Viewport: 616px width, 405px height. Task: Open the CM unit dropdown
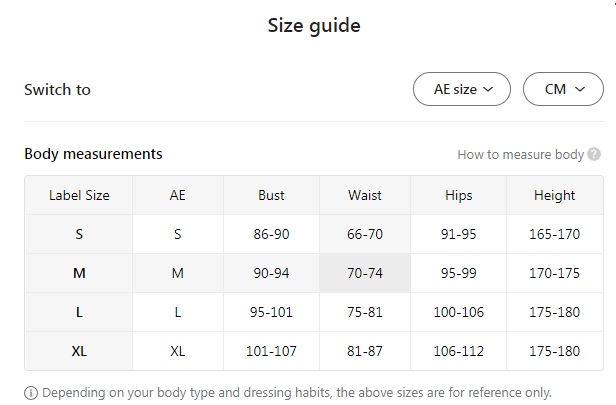[563, 89]
